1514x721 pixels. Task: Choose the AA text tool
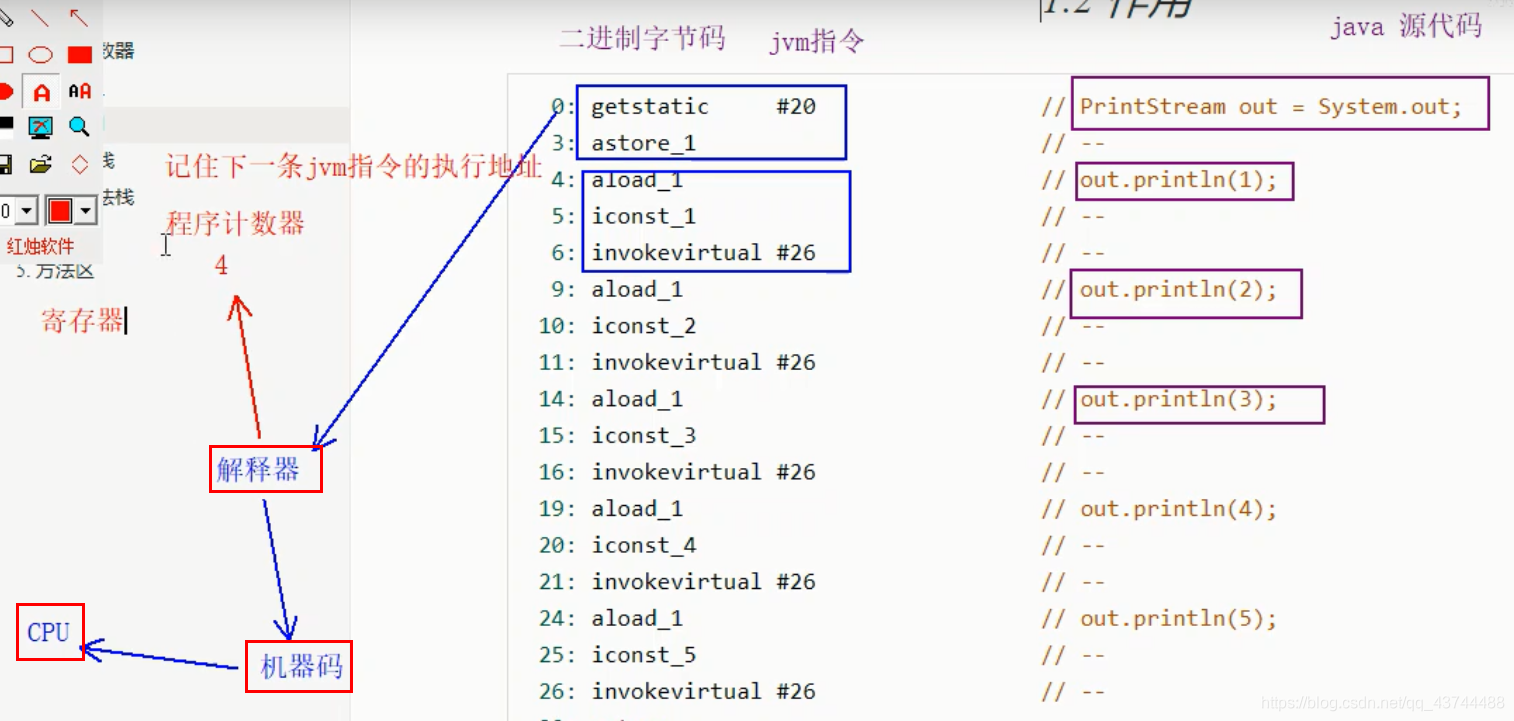pos(80,92)
